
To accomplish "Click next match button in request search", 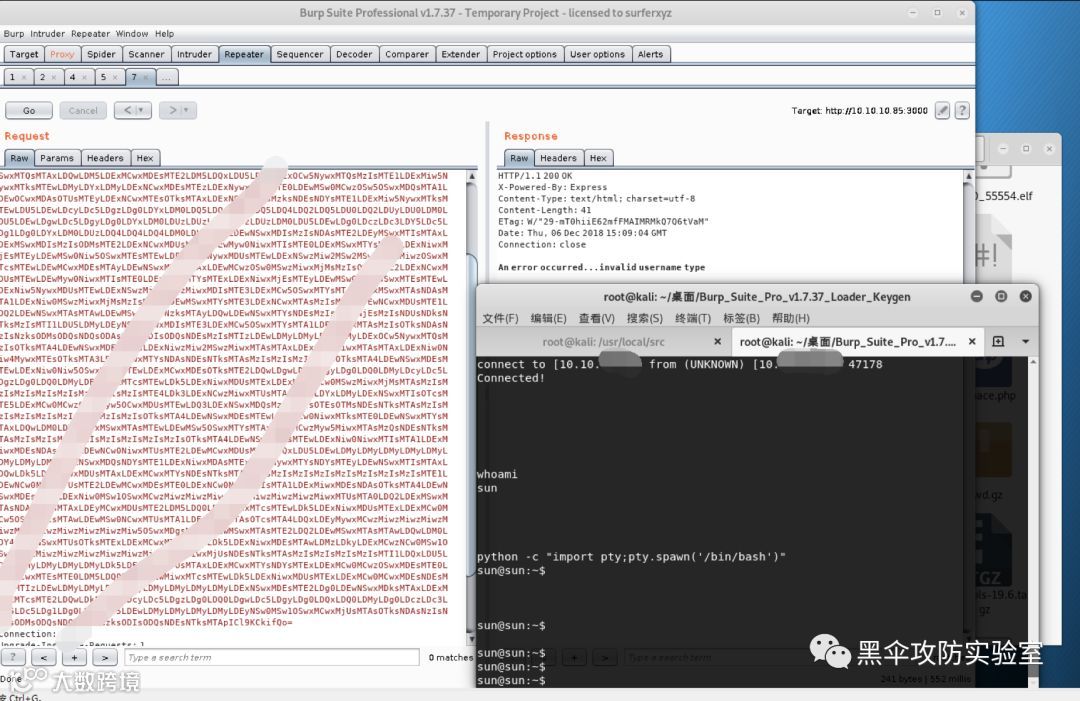I will [x=105, y=658].
